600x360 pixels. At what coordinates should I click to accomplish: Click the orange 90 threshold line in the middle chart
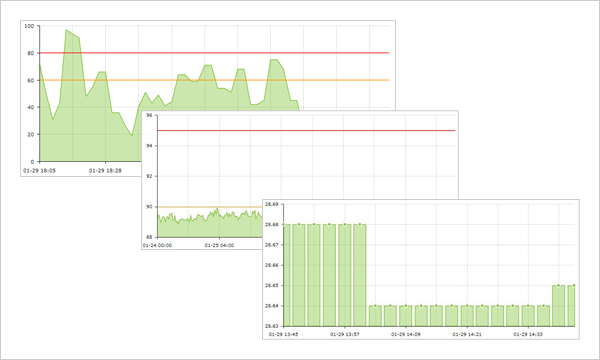pos(210,207)
